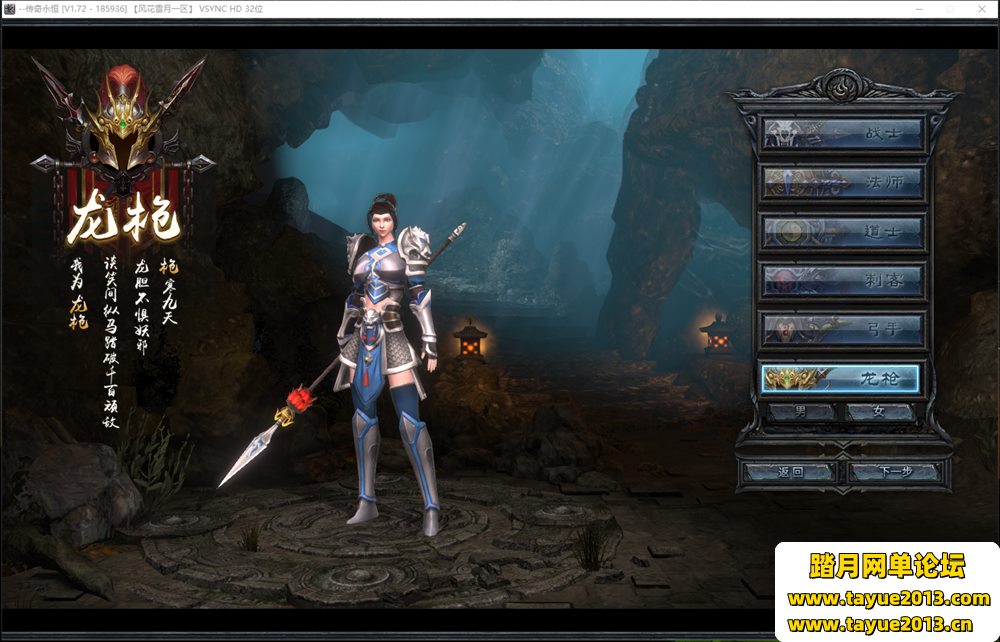
Task: Choose the 弓手 class
Action: (x=842, y=330)
